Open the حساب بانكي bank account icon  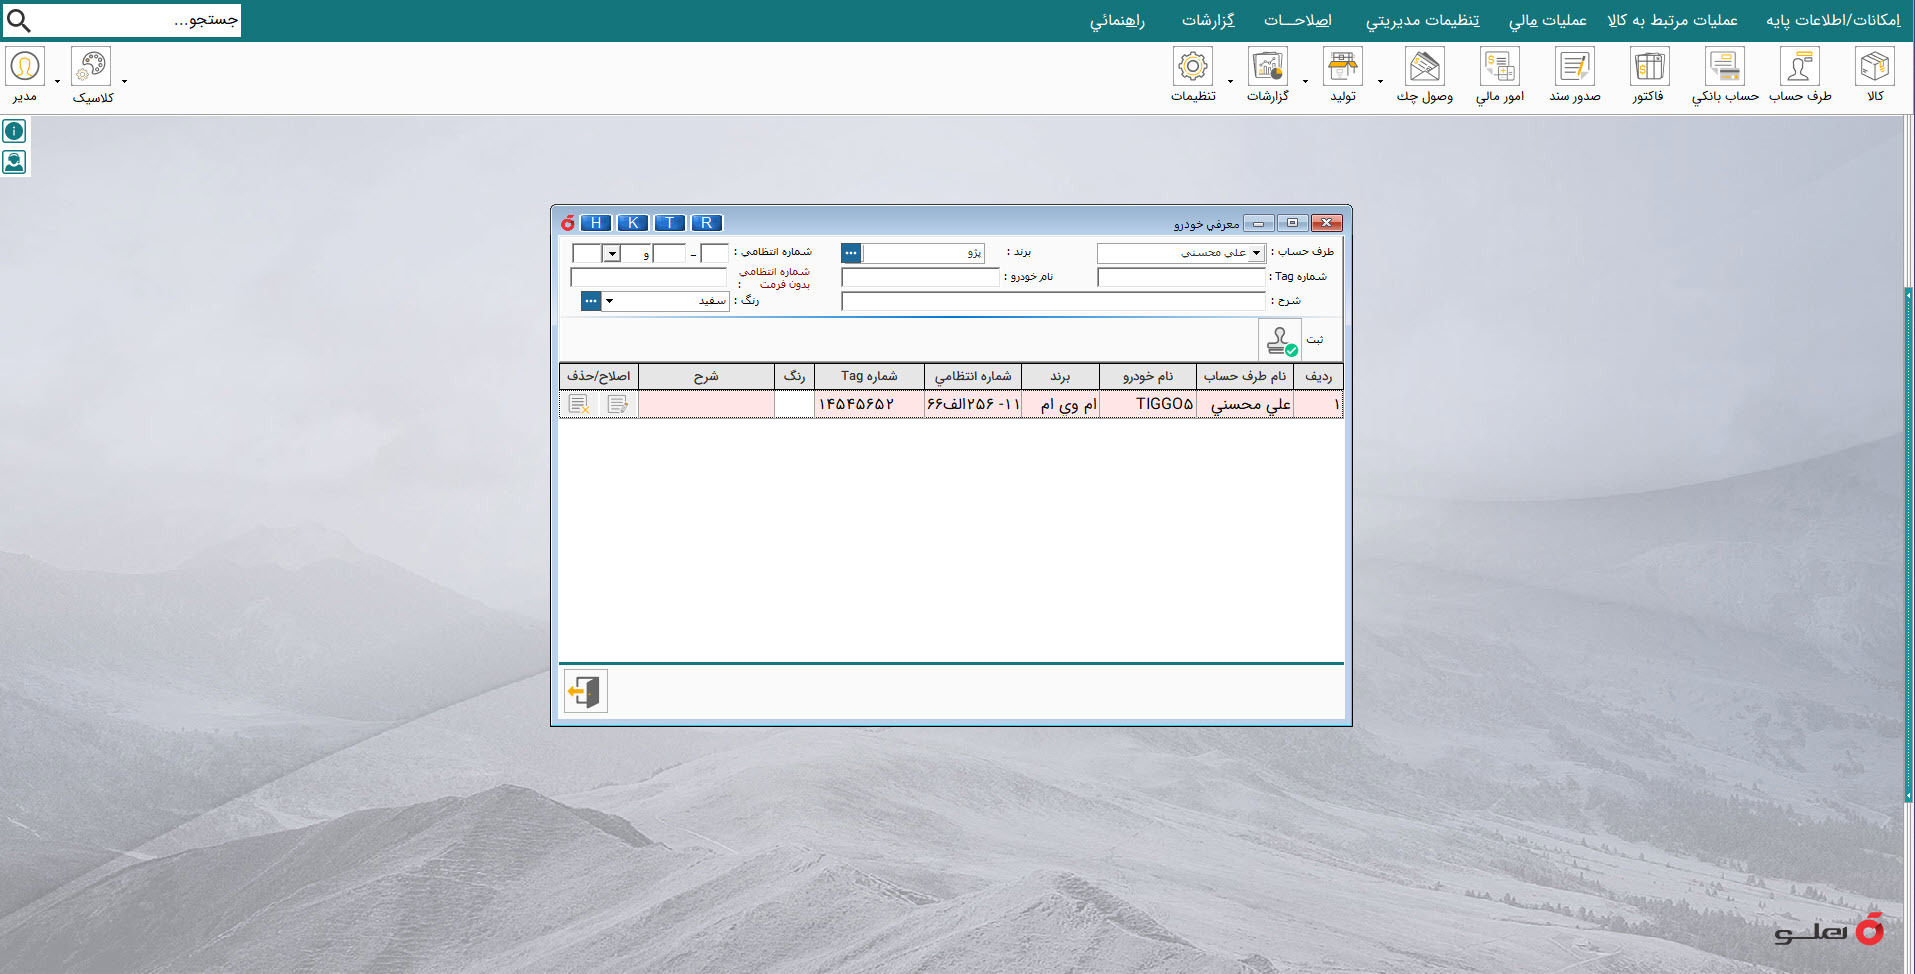click(1725, 68)
